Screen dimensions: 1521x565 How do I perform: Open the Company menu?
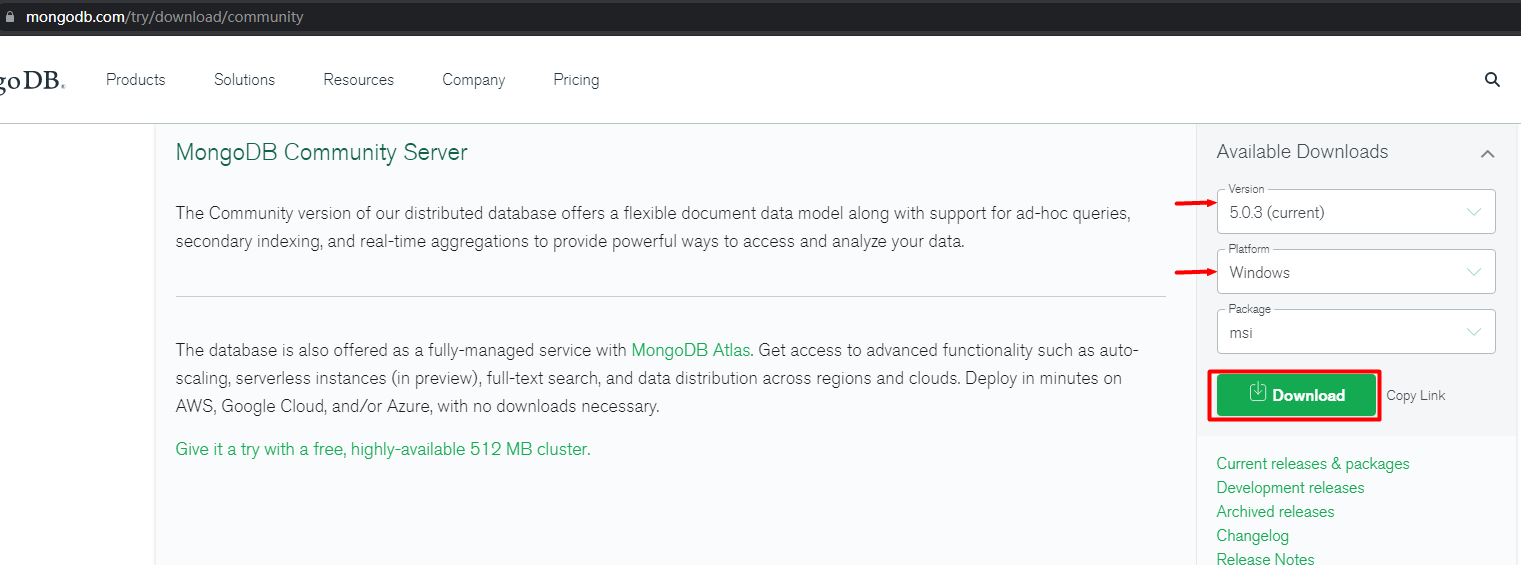(x=473, y=80)
